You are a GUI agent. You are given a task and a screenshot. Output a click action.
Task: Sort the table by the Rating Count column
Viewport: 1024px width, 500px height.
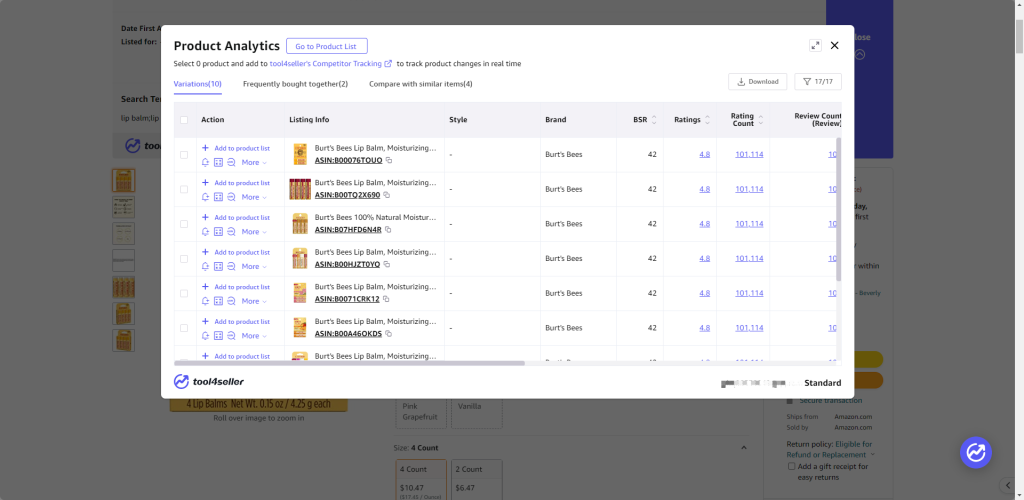[760, 119]
